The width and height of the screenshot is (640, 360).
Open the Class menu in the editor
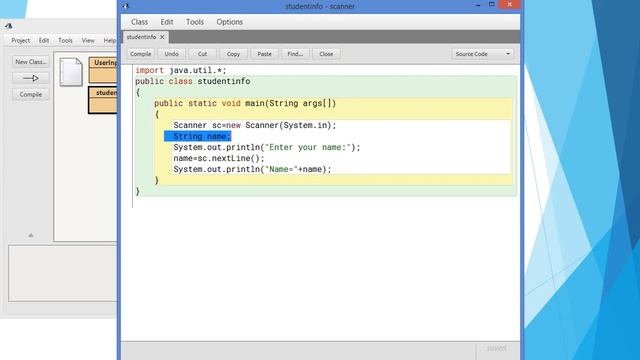139,22
